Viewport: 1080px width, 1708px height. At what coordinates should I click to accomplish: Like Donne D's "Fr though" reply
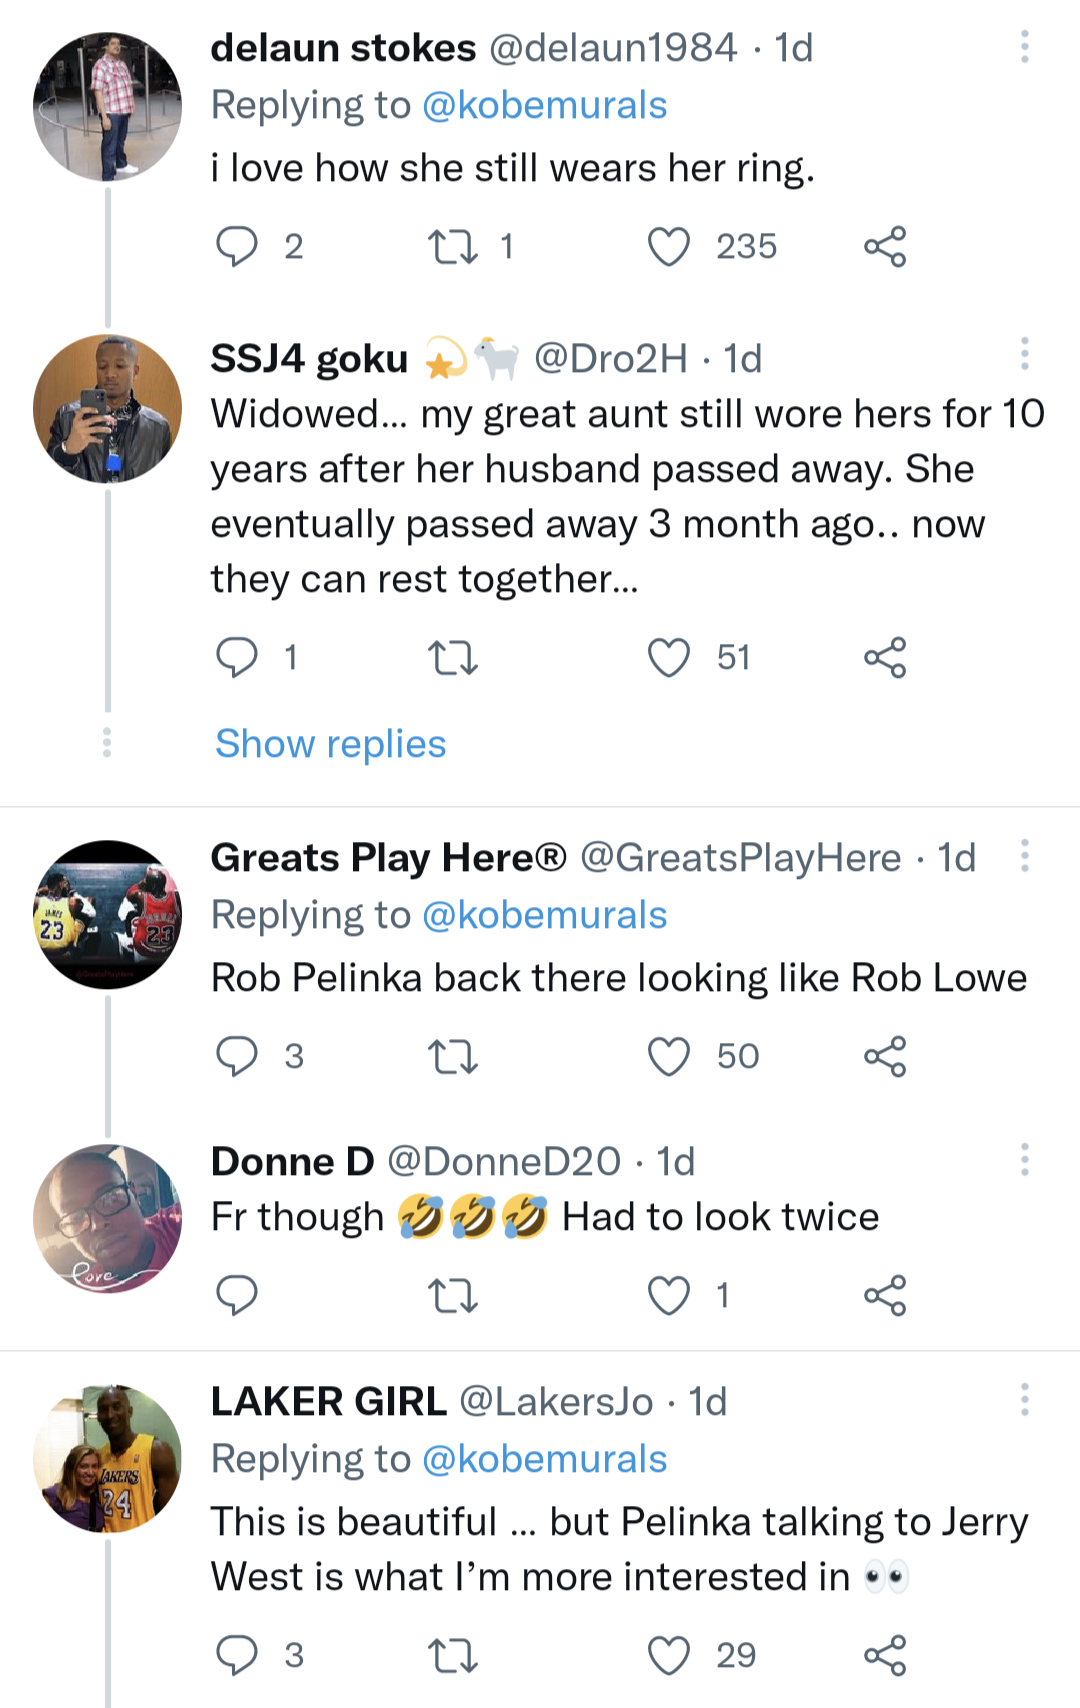(x=668, y=1296)
